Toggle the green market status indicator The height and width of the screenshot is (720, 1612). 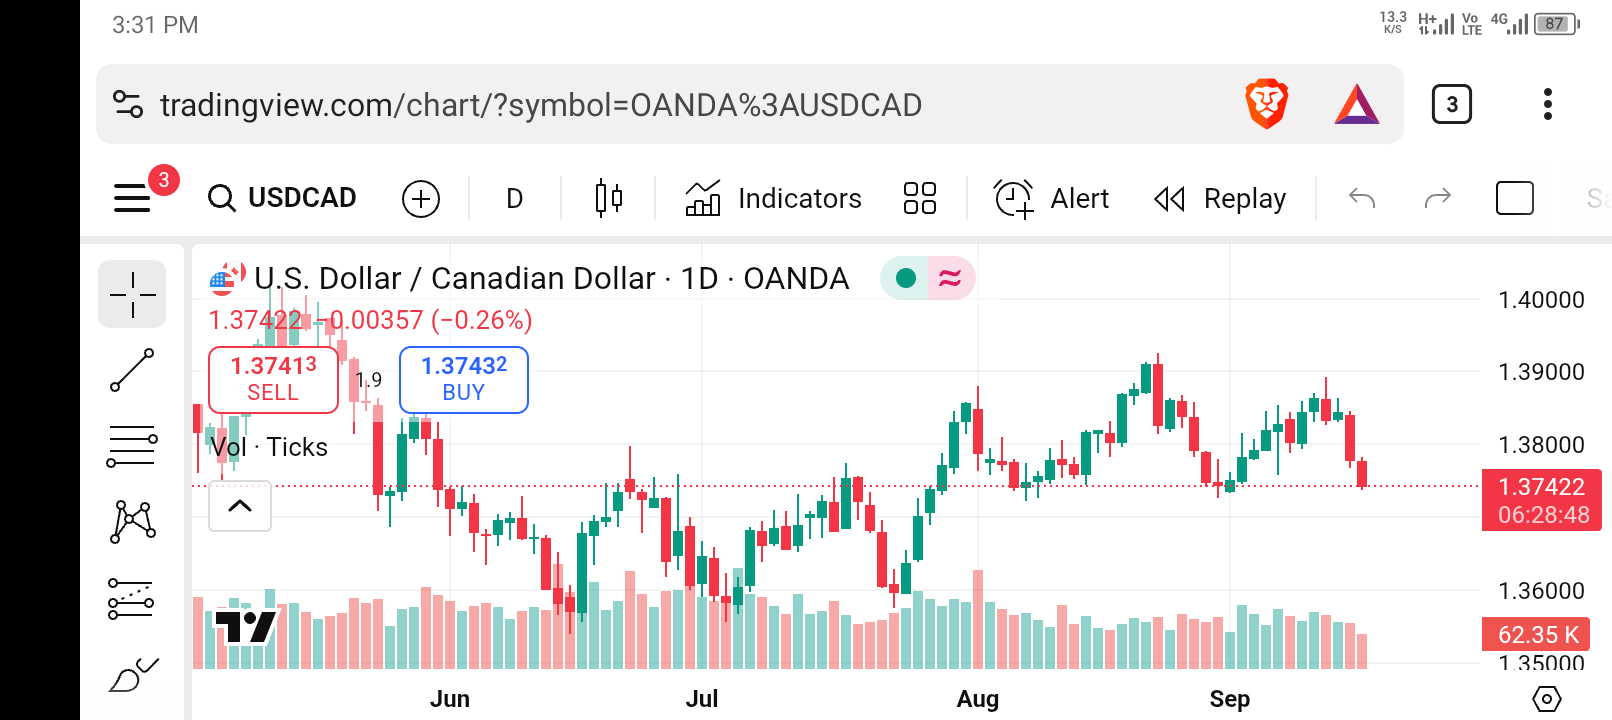pyautogui.click(x=906, y=278)
